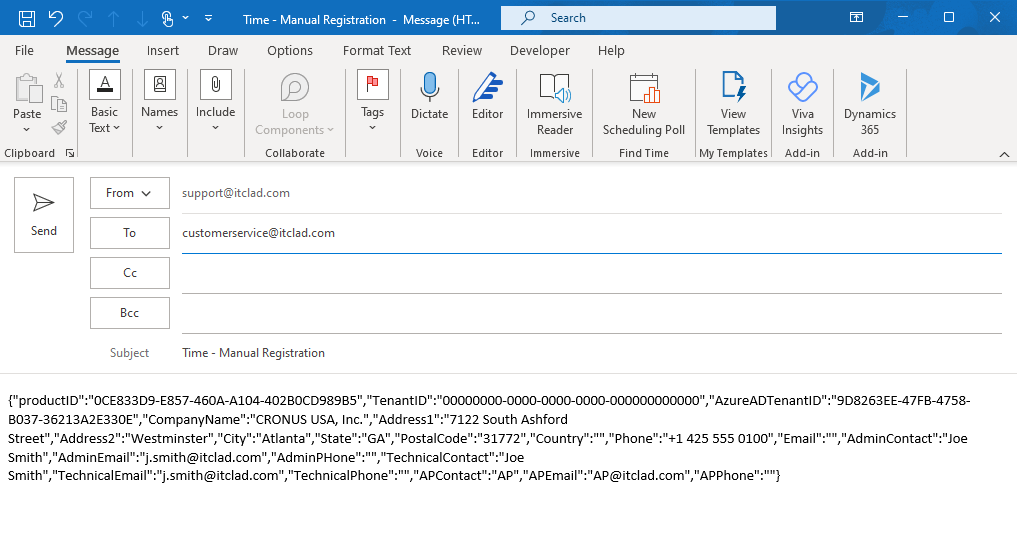This screenshot has width=1017, height=544.
Task: Open the Editor proofing tool
Action: [488, 96]
